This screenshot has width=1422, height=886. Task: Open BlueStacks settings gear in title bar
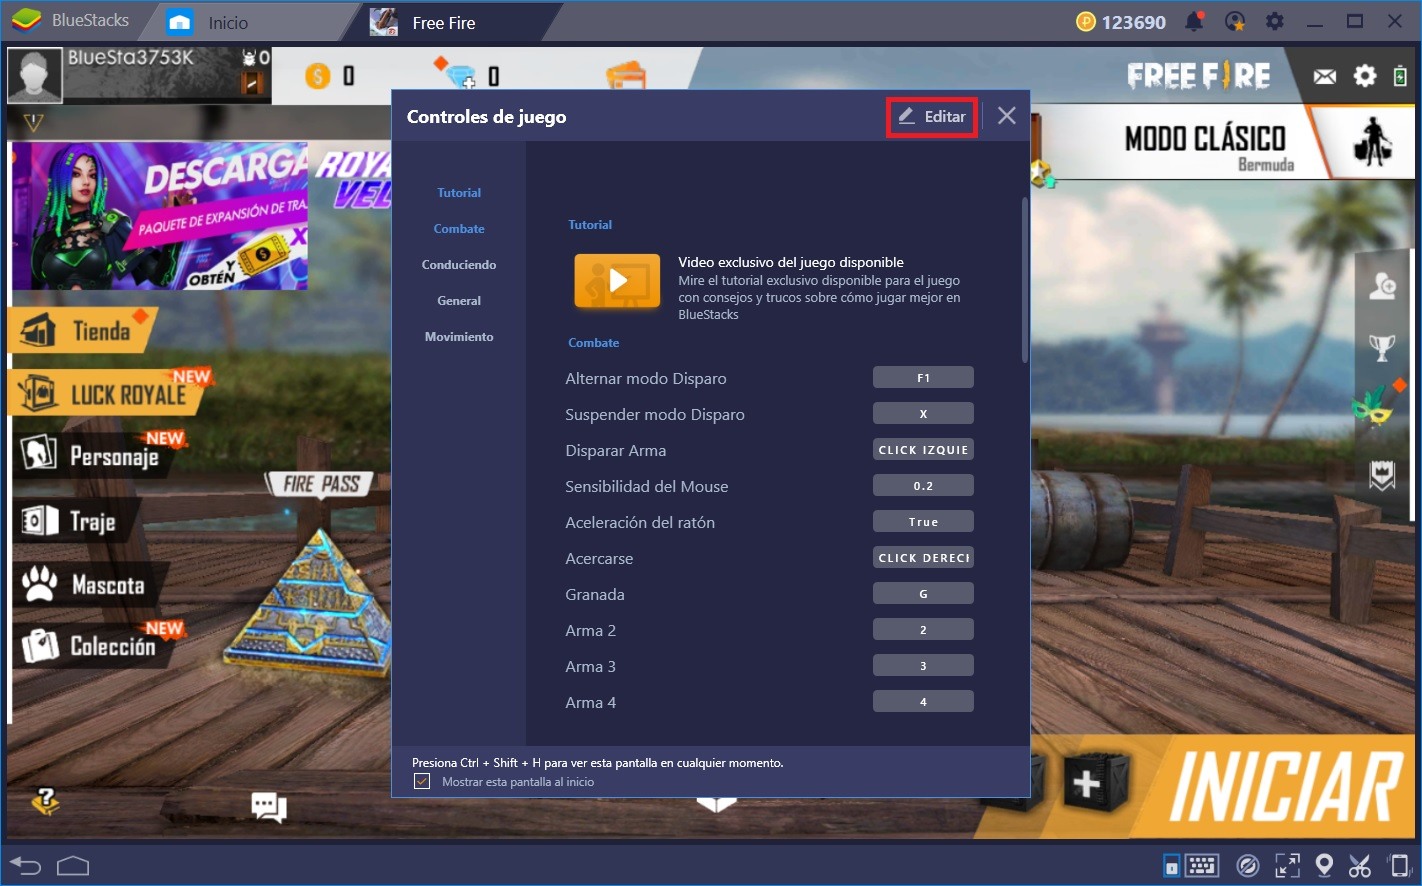click(x=1275, y=21)
